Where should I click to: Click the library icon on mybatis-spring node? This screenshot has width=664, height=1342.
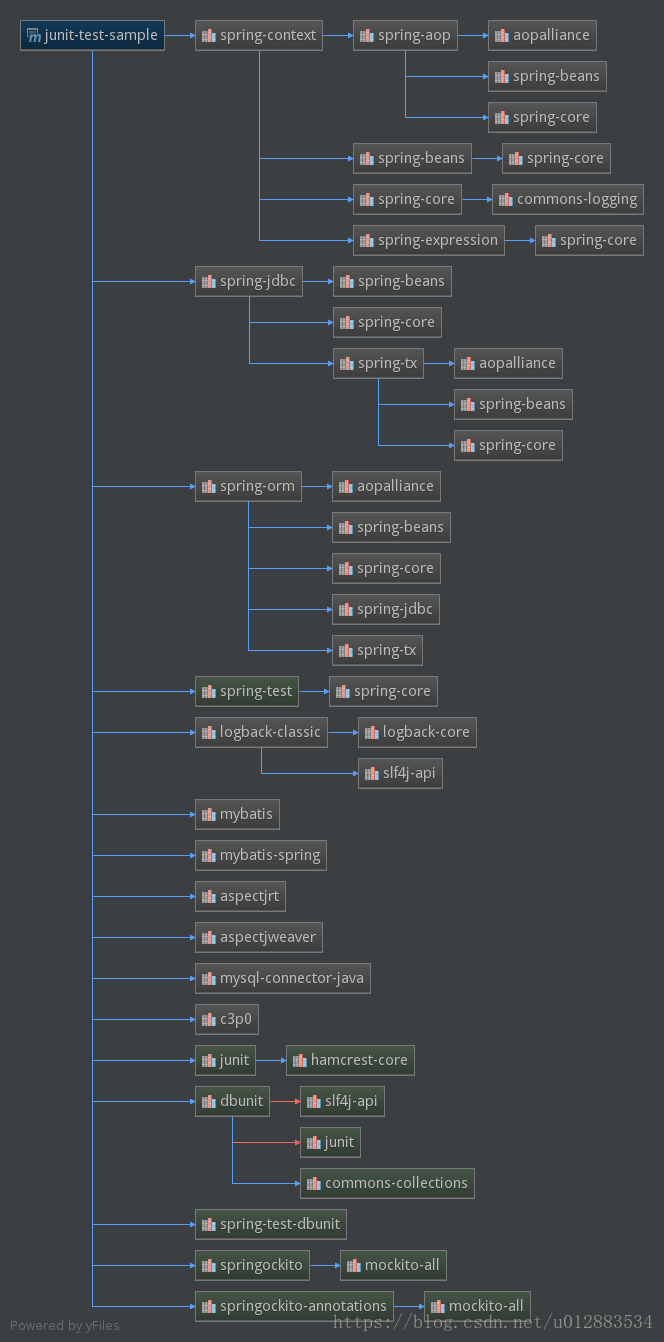(x=208, y=856)
